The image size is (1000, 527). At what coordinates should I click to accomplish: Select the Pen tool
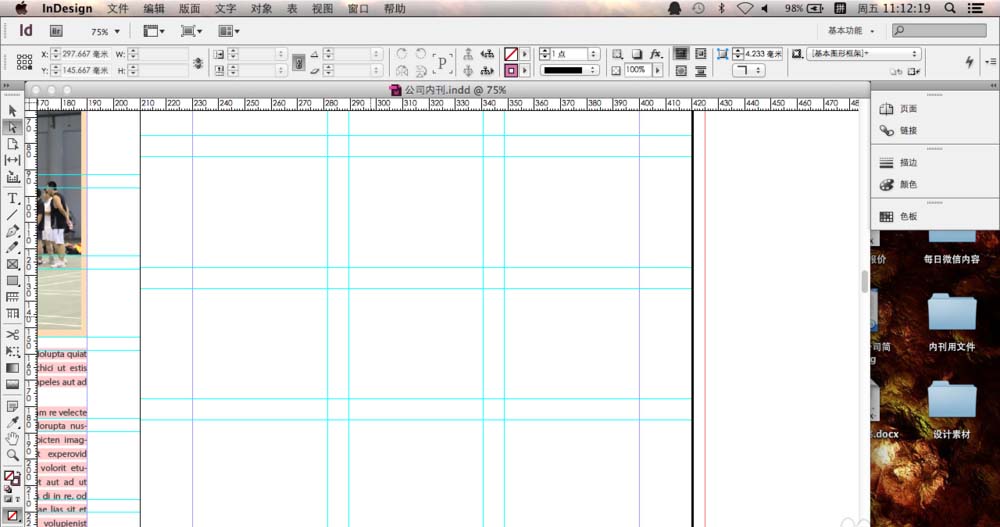click(13, 231)
